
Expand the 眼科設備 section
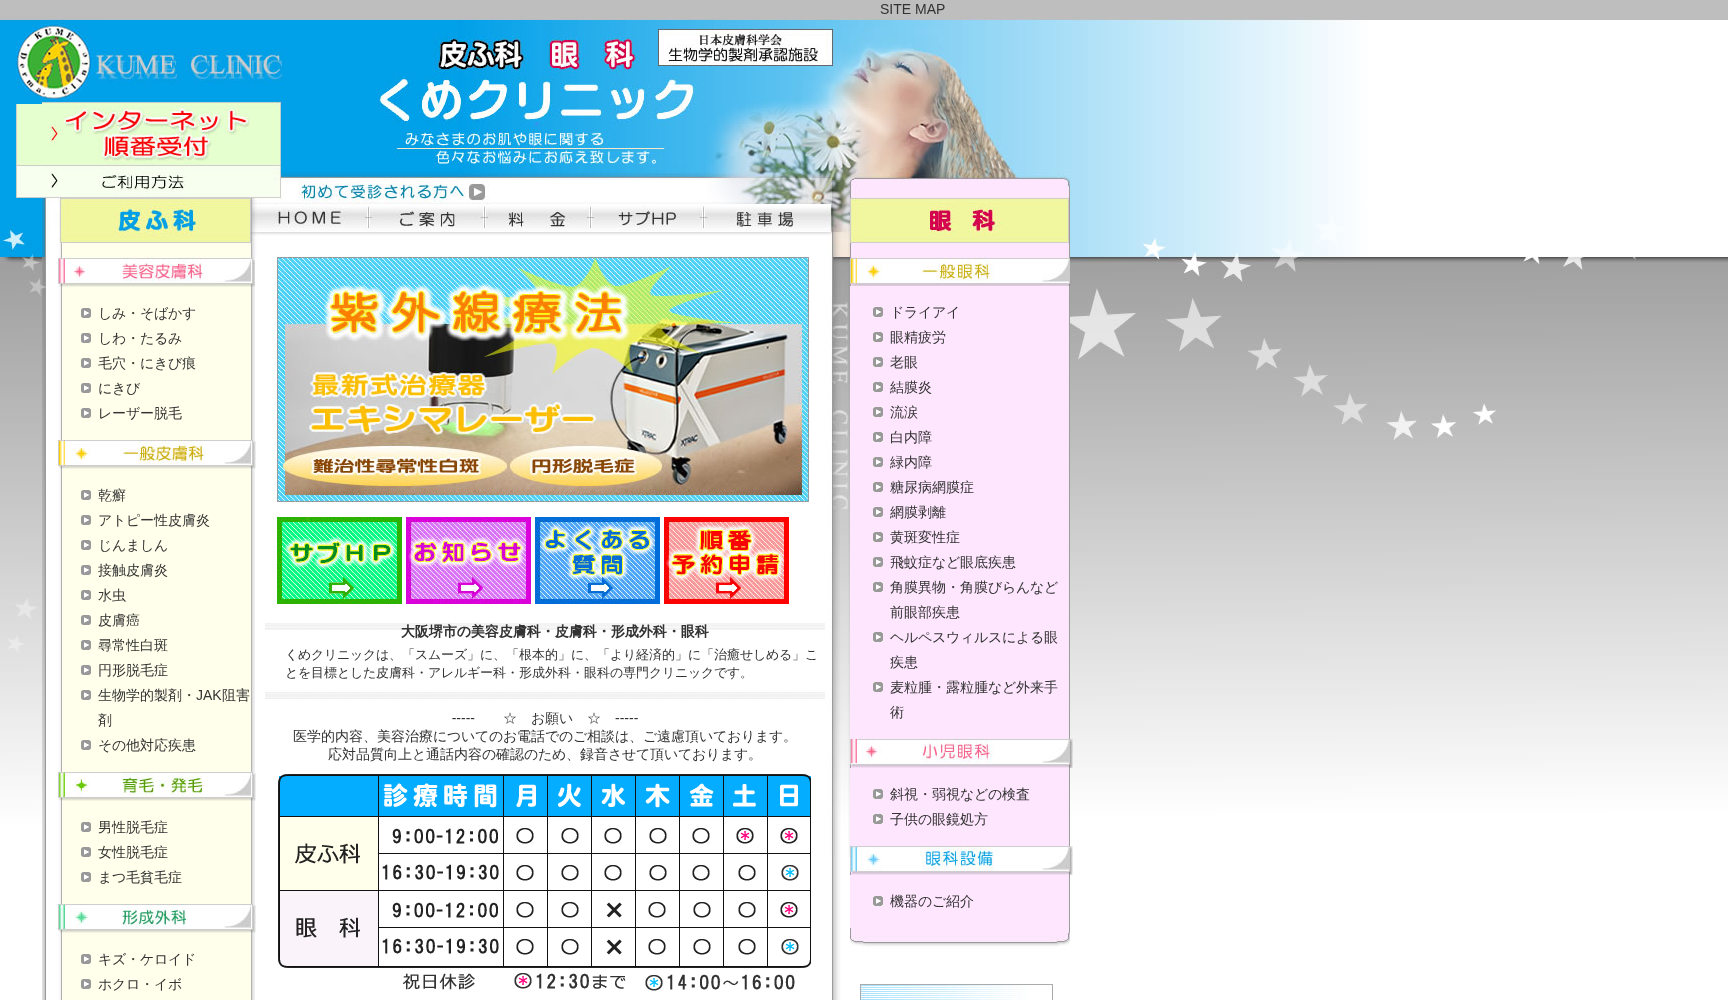coord(960,858)
